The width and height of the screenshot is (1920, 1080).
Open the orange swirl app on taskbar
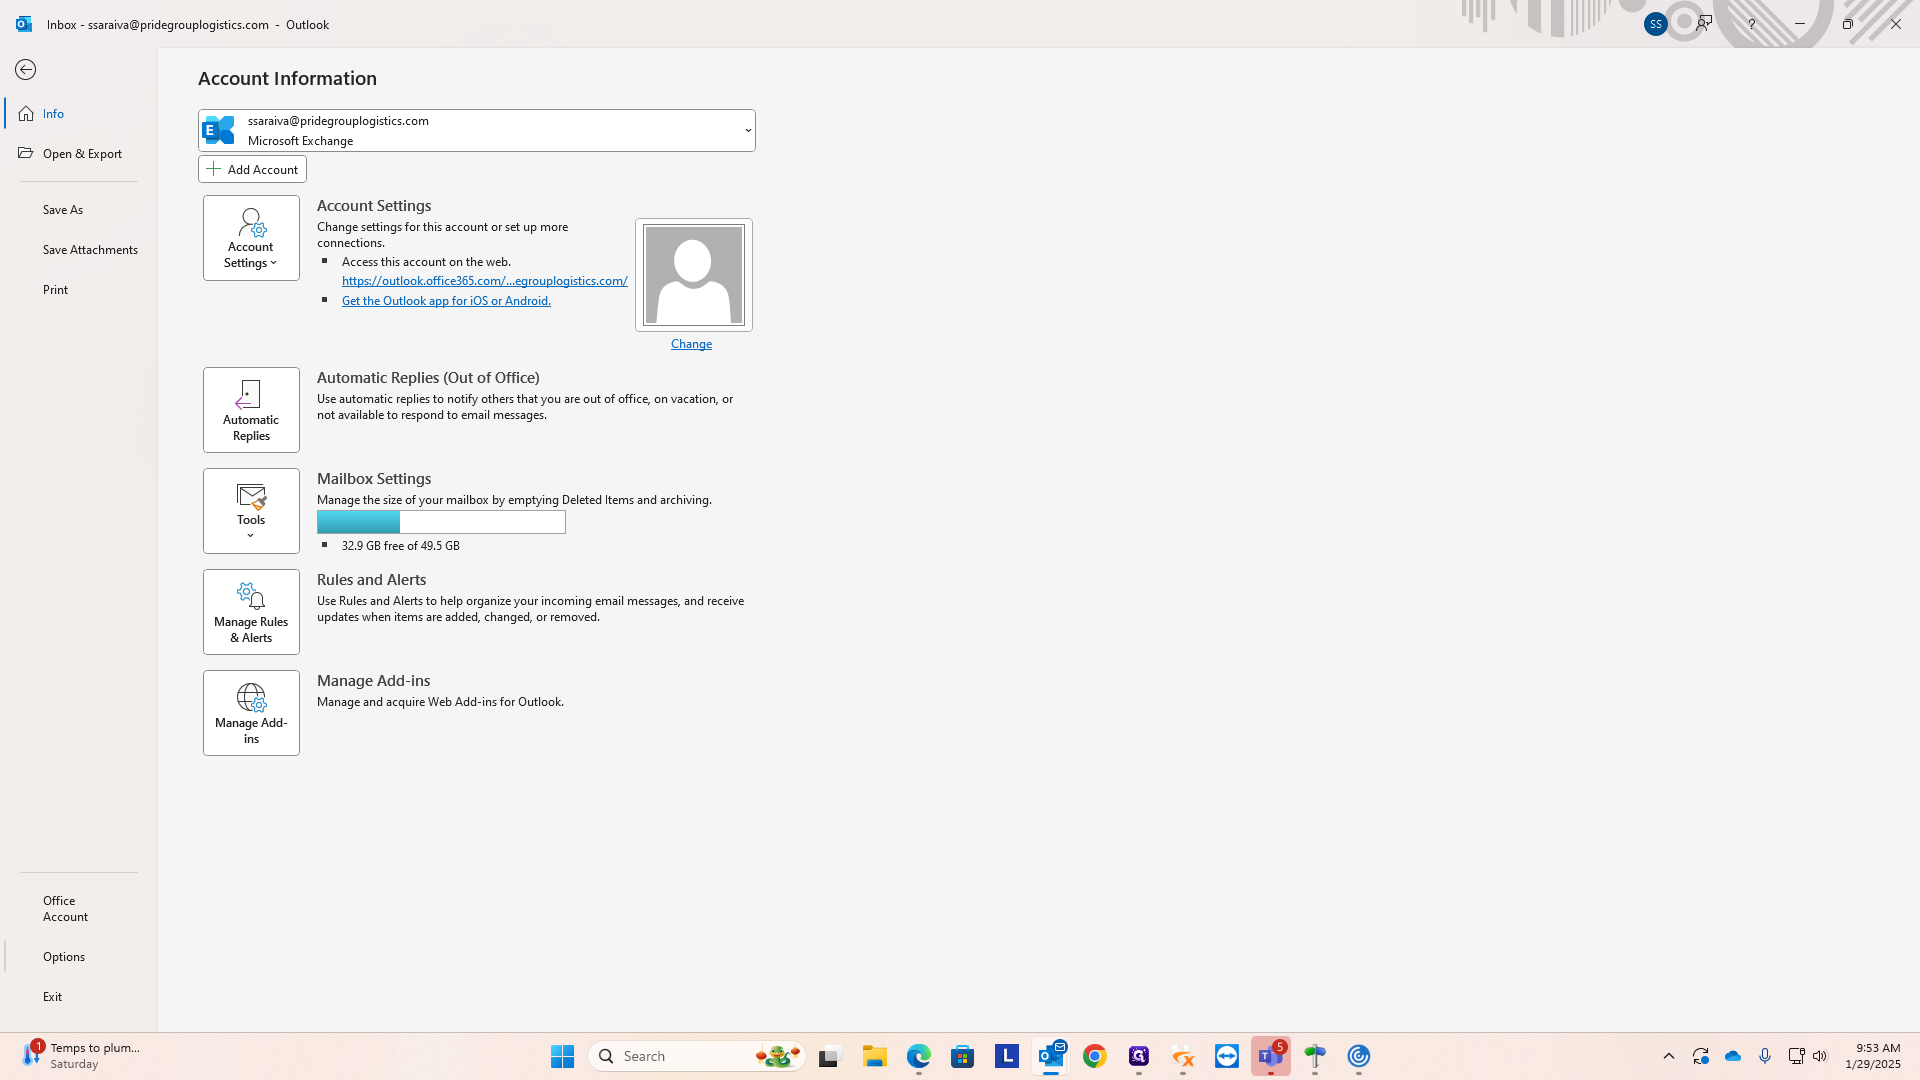click(1183, 1056)
